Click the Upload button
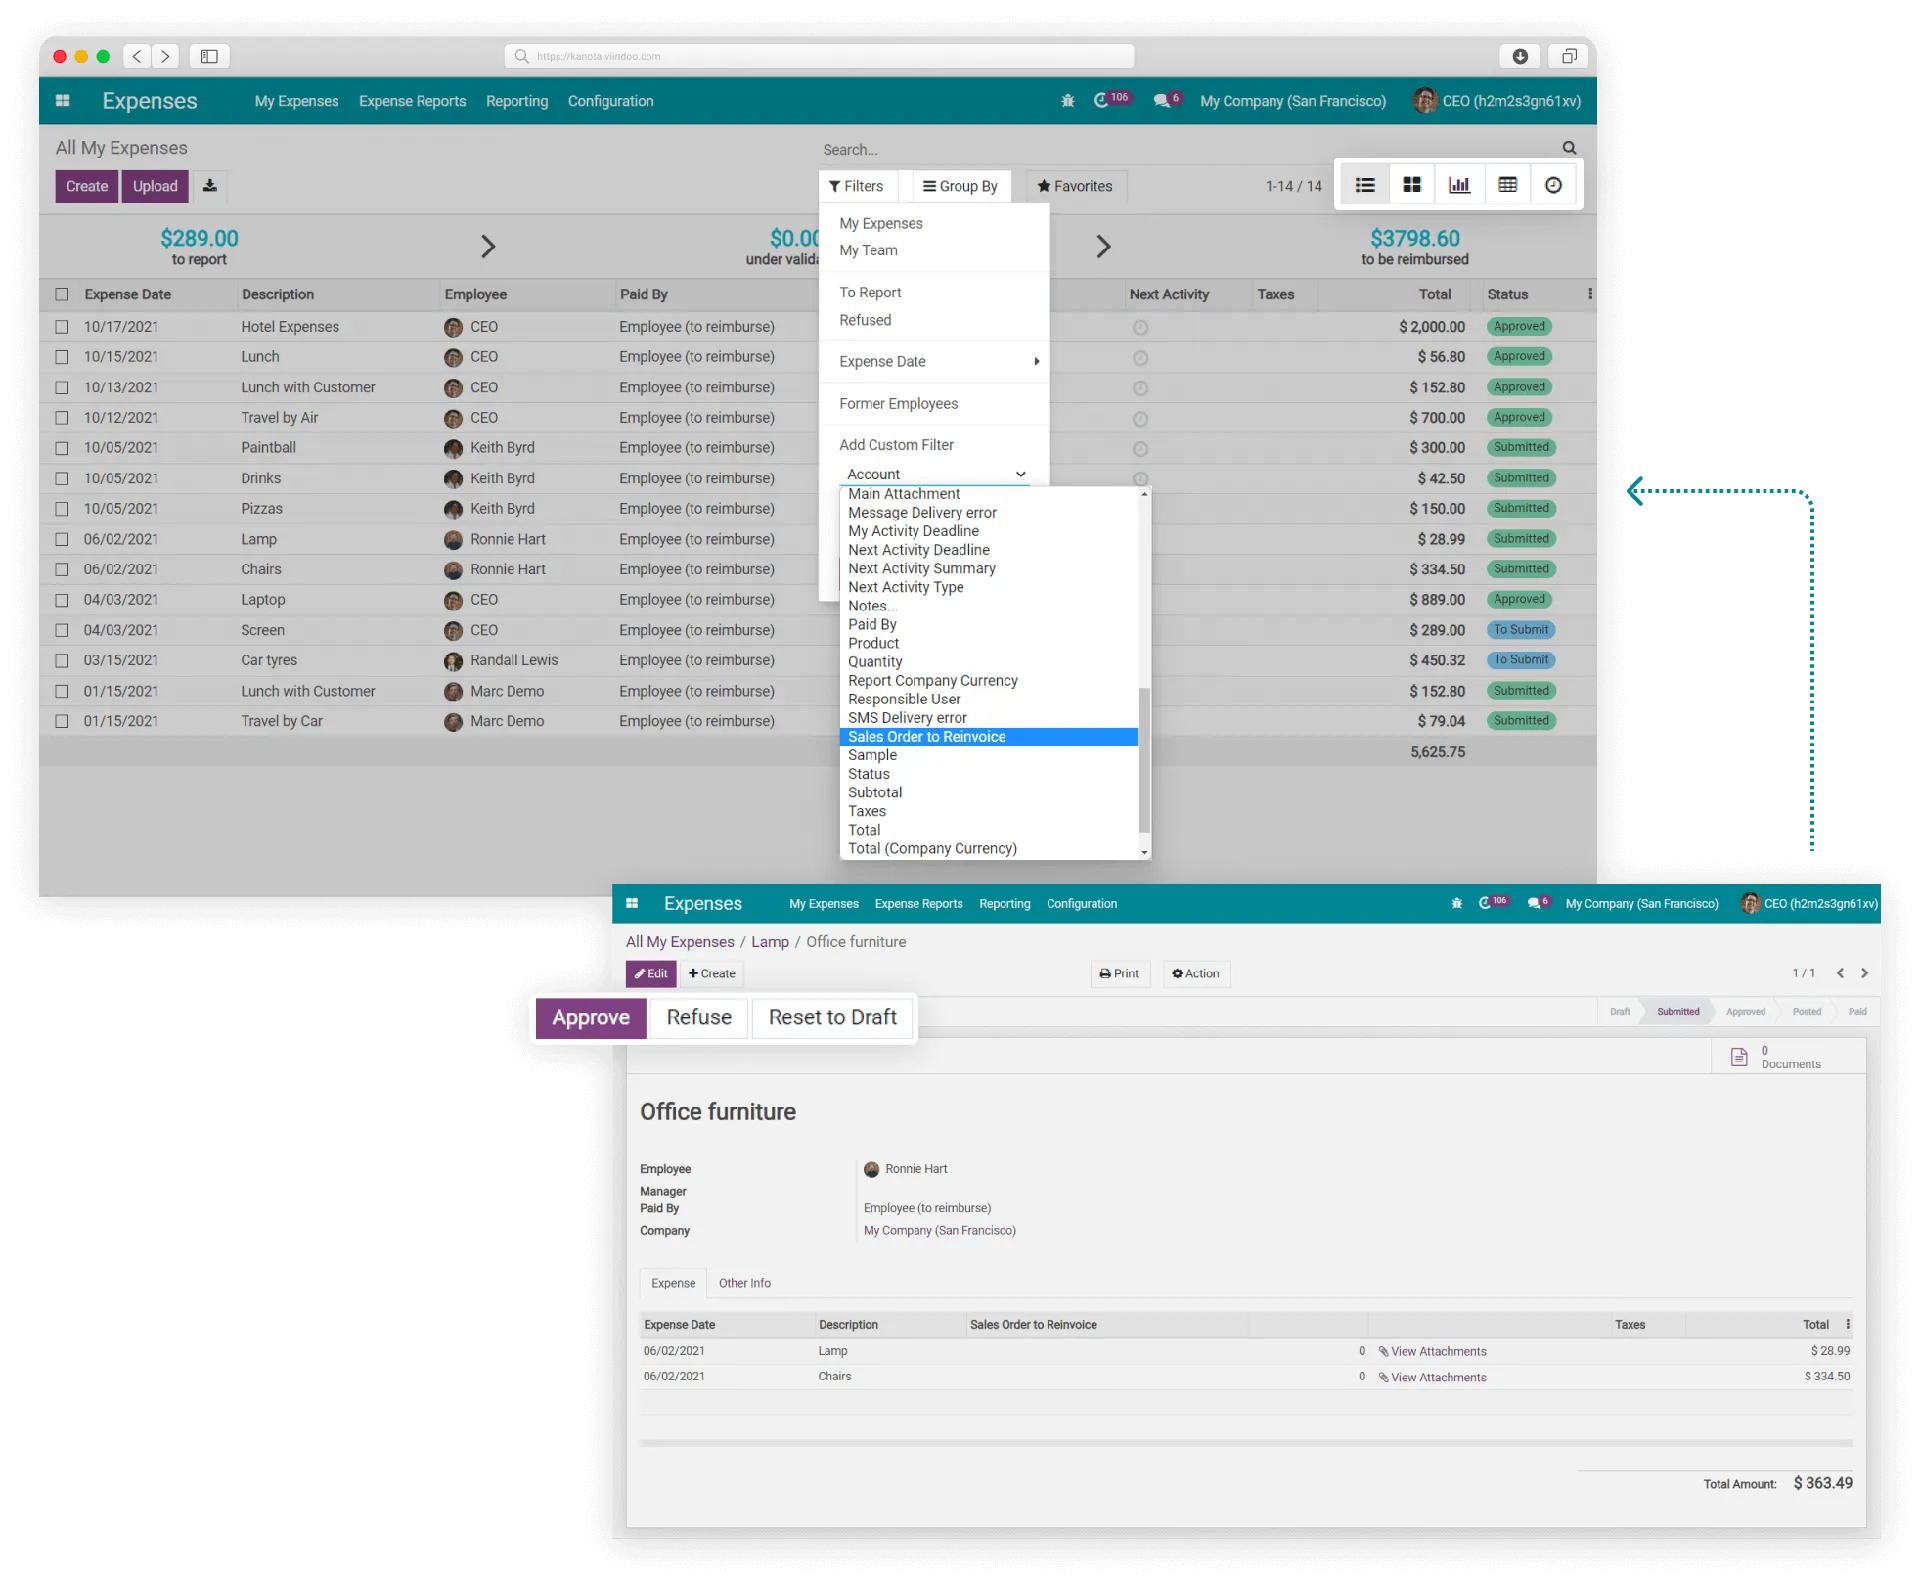The image size is (1920, 1582). tap(155, 186)
